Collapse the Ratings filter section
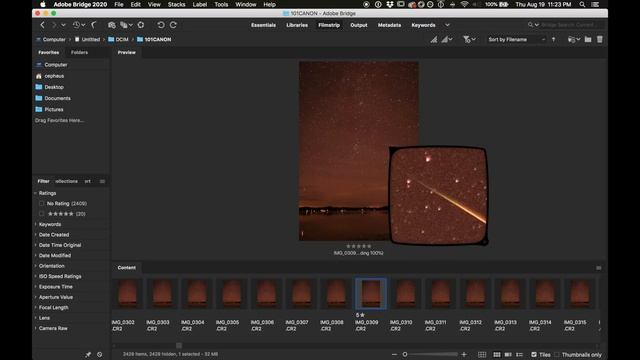This screenshot has width=640, height=360. click(36, 193)
